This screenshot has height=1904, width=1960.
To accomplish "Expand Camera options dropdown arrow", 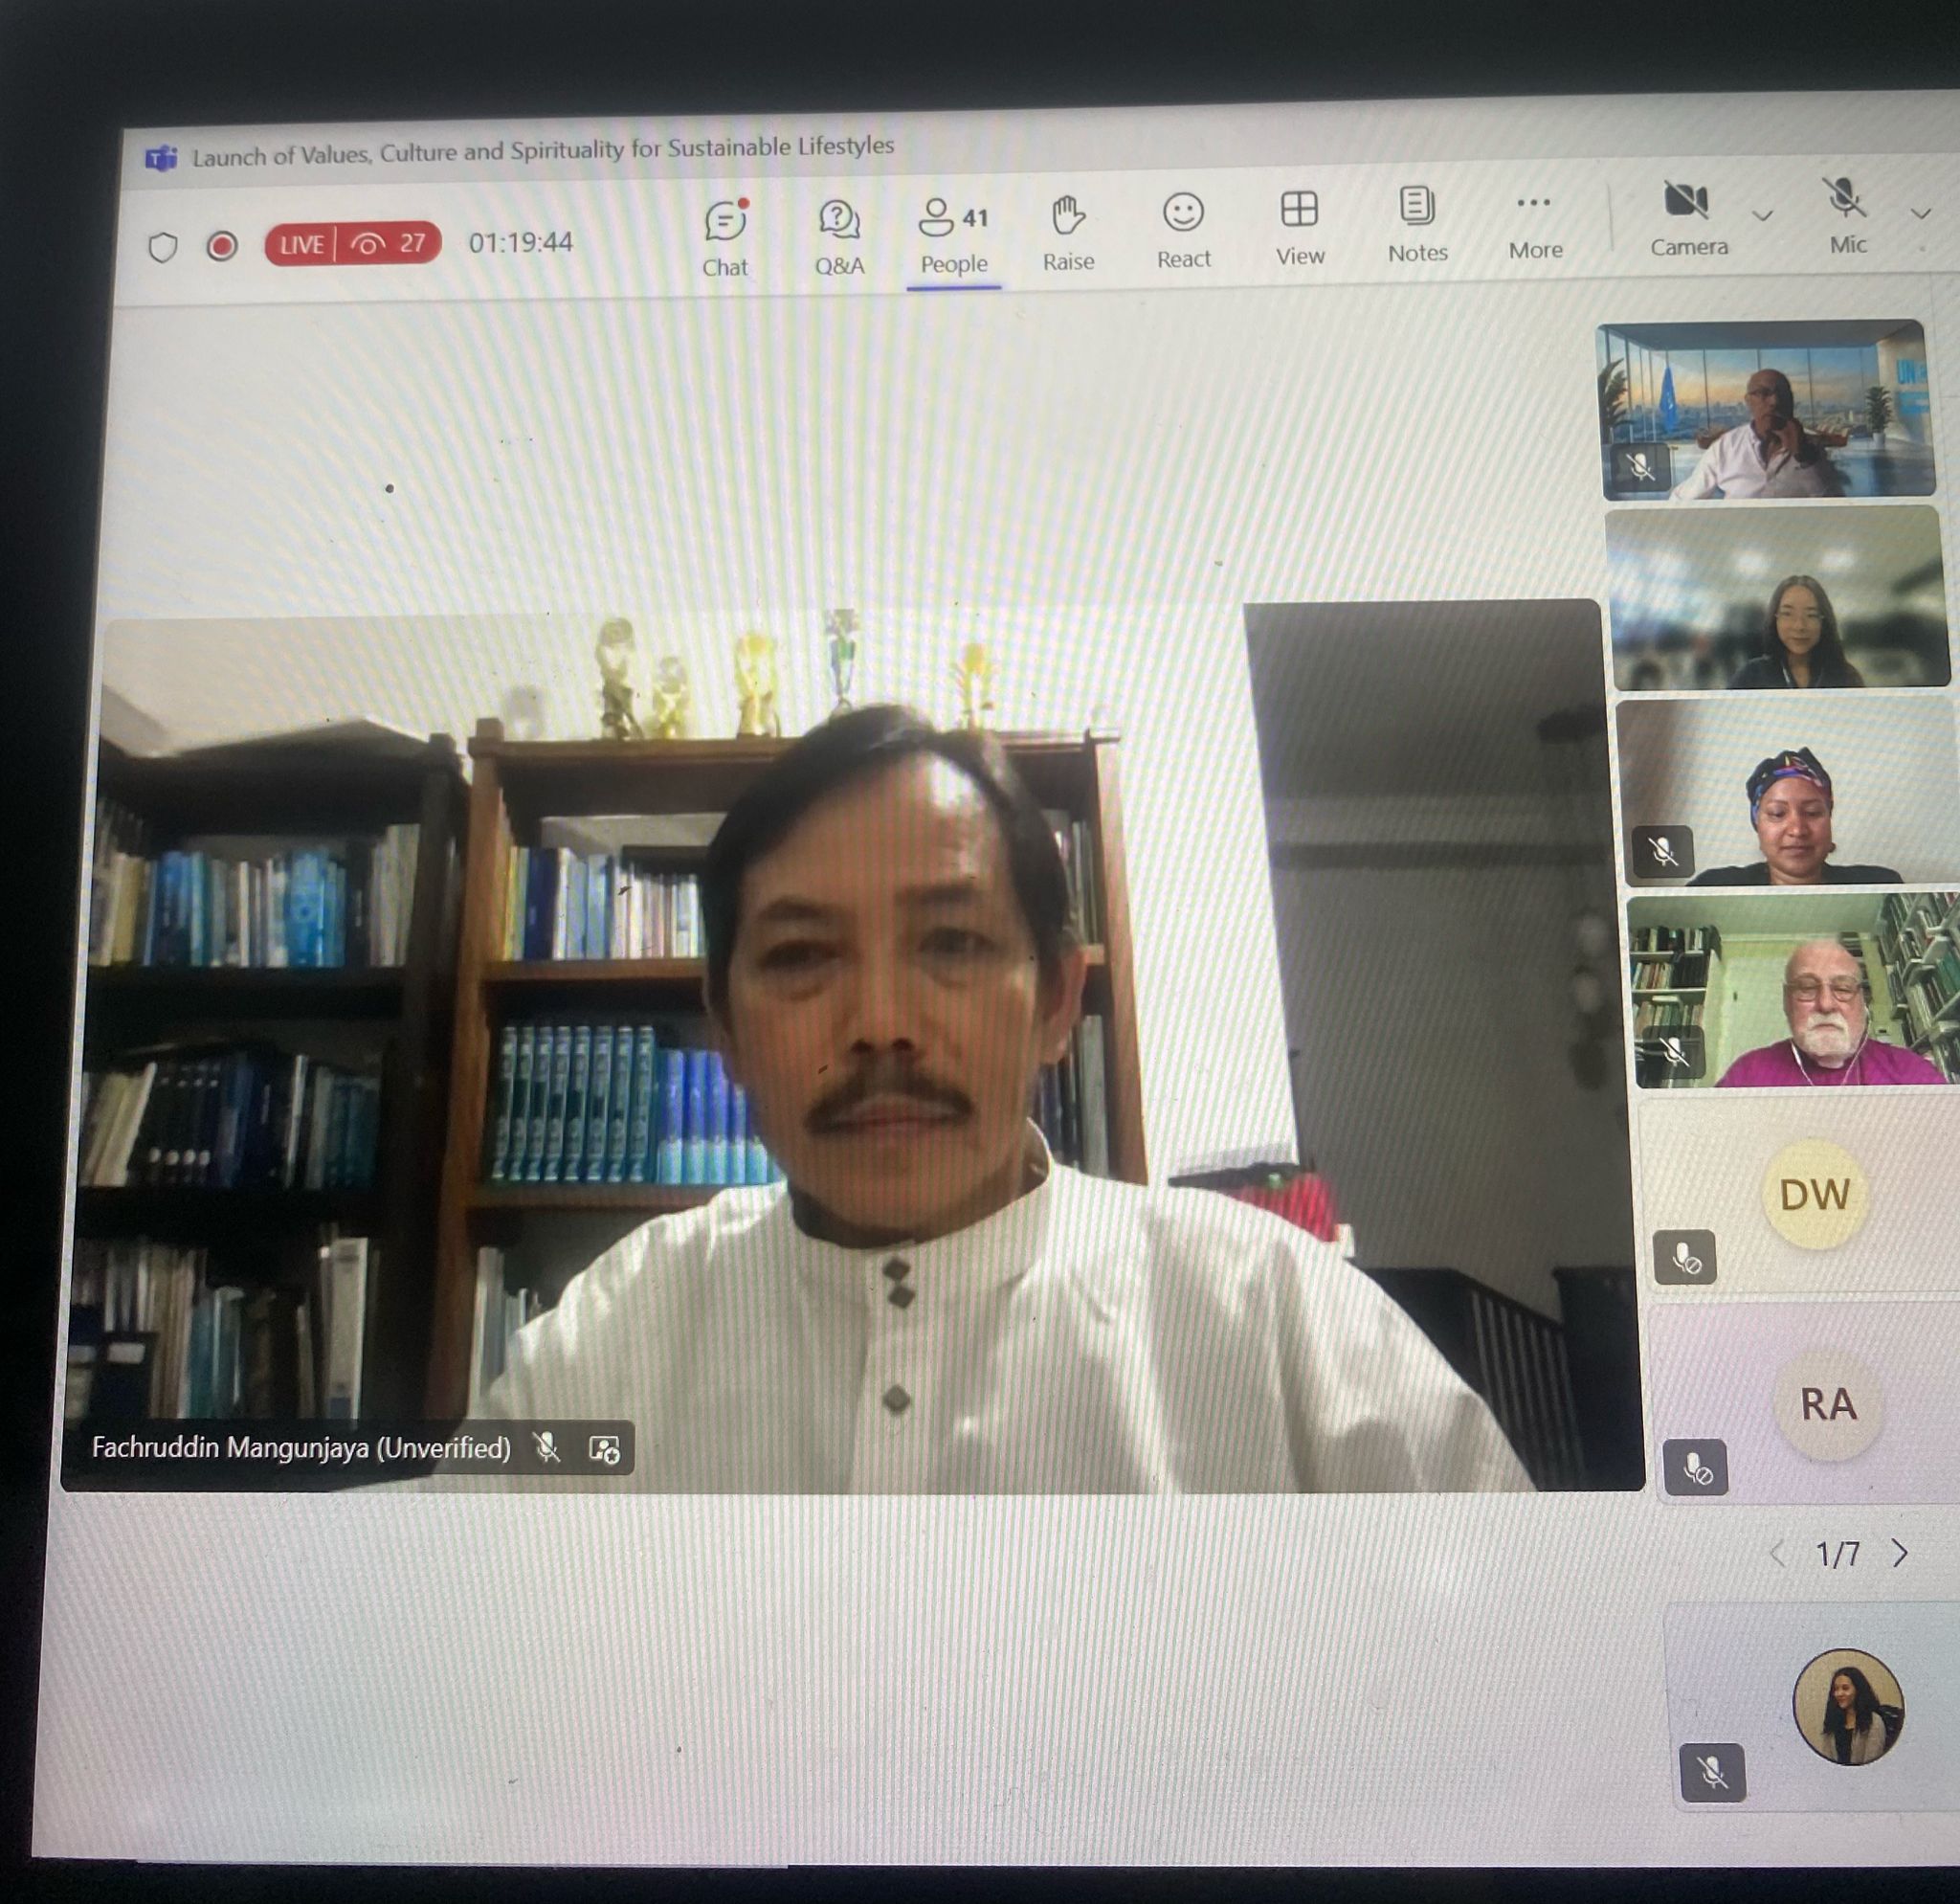I will tap(1763, 215).
